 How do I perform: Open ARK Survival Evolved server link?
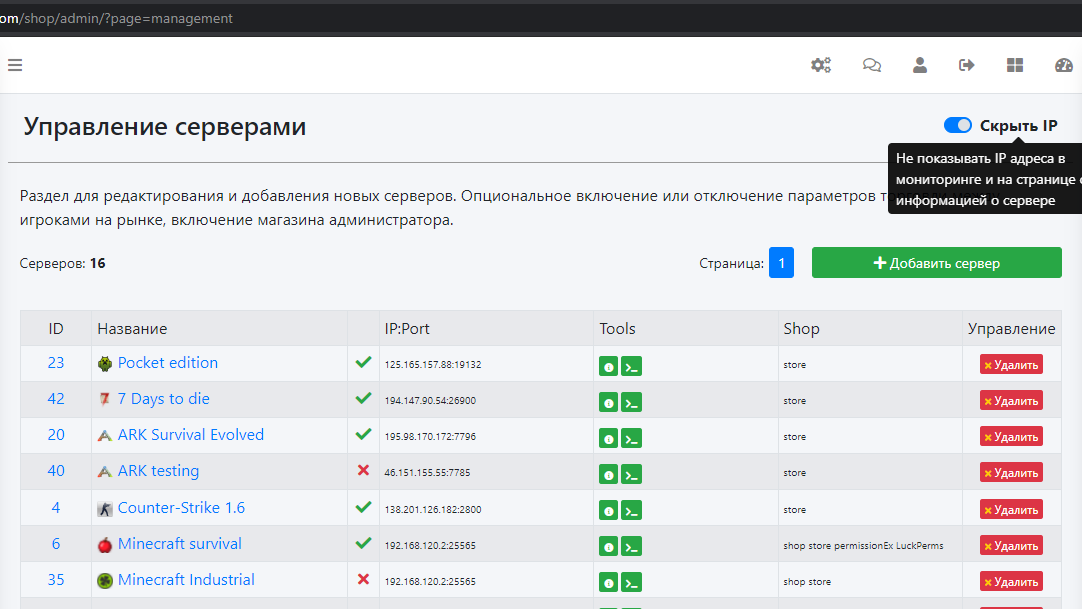[x=190, y=435]
